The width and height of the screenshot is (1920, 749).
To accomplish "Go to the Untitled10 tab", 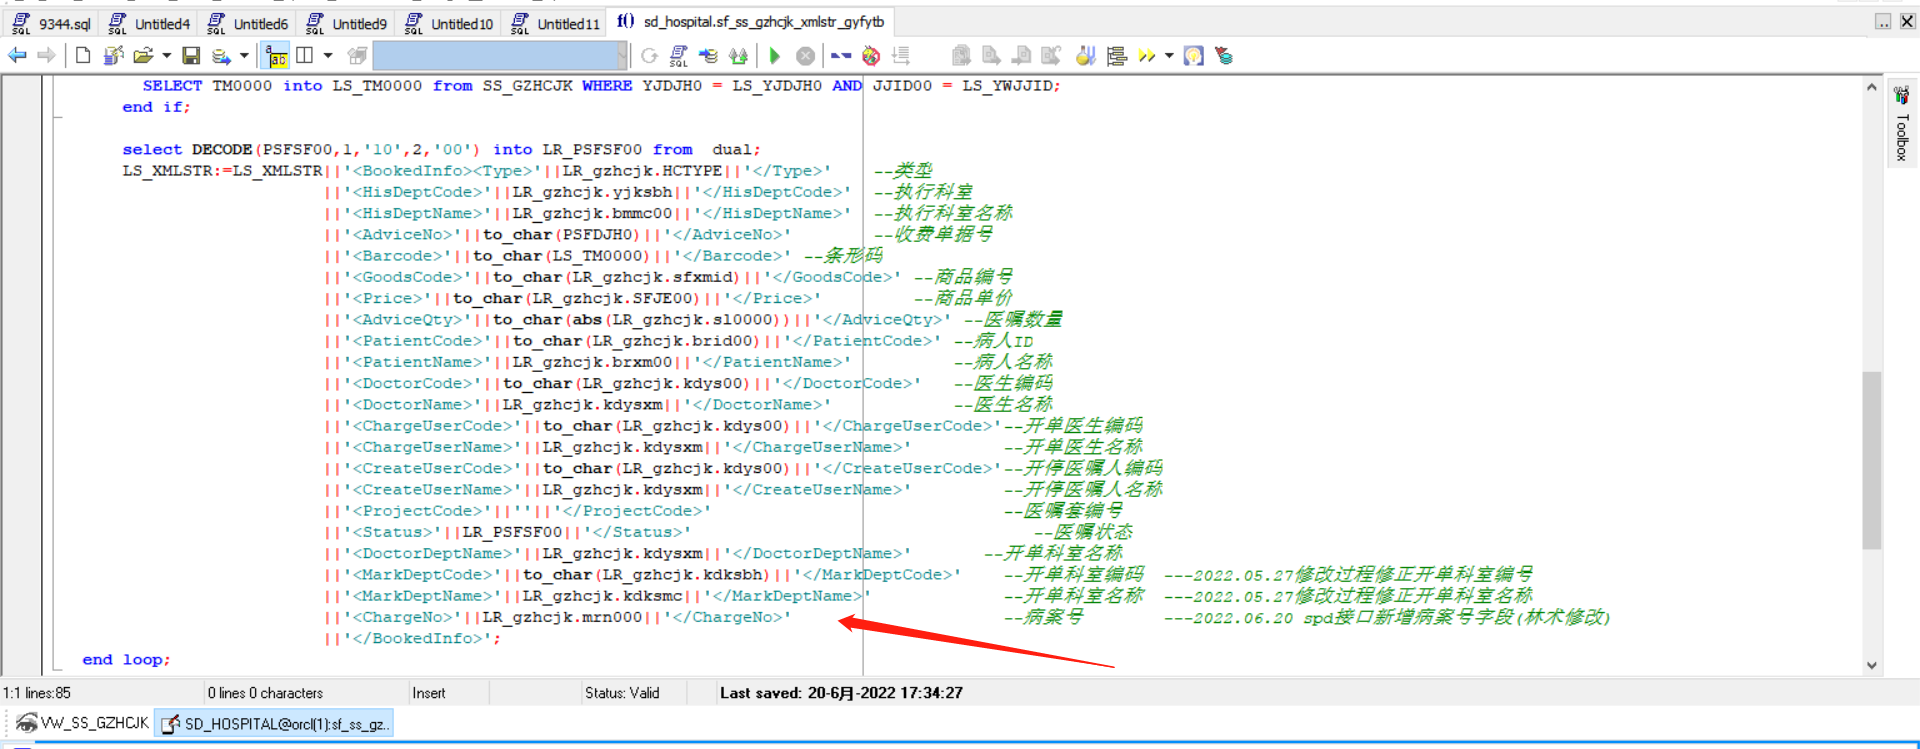I will click(449, 23).
